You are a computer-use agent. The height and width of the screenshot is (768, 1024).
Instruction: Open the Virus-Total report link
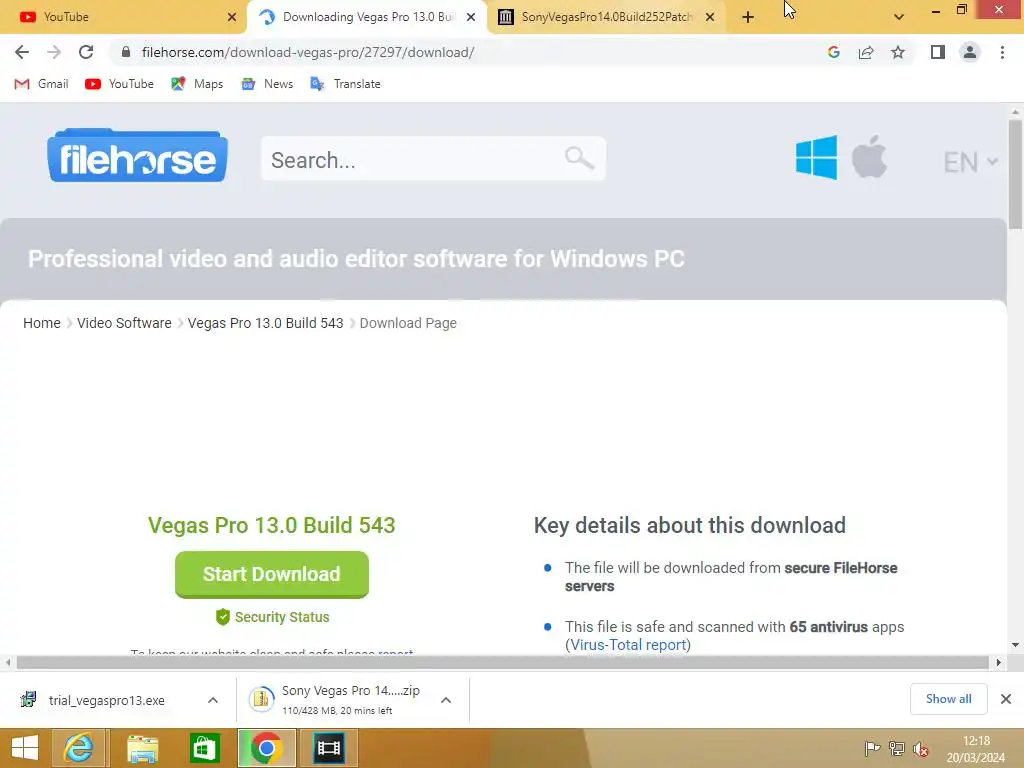tap(628, 645)
